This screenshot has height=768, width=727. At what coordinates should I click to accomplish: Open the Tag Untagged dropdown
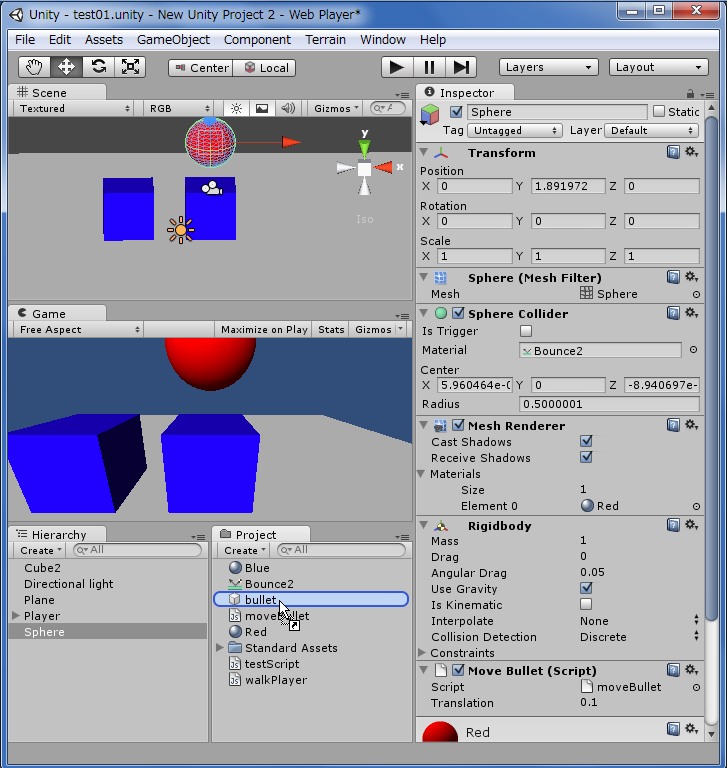pos(514,130)
